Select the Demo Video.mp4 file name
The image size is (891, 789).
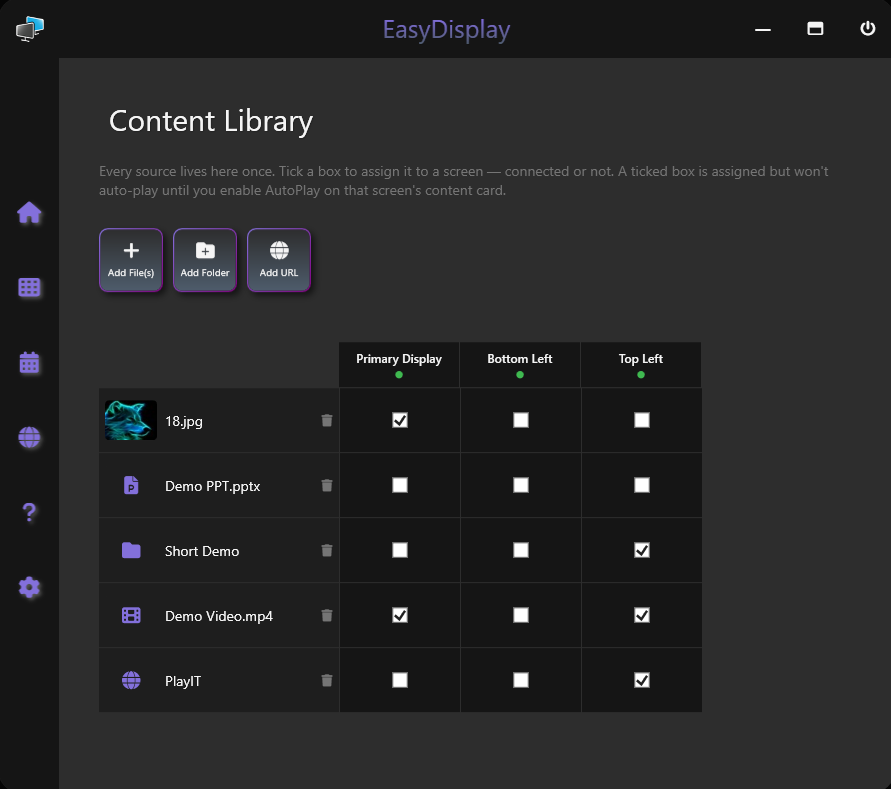[219, 616]
